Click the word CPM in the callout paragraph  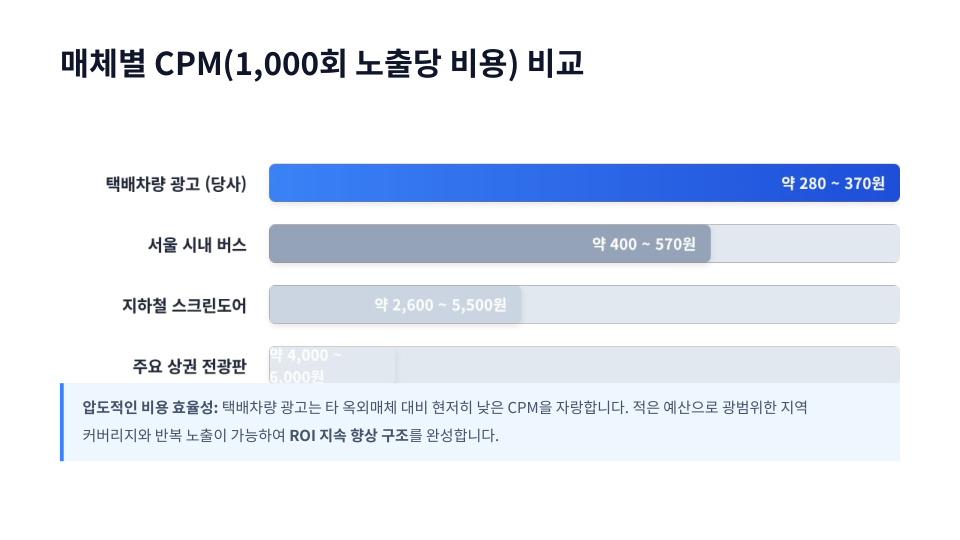(x=524, y=408)
